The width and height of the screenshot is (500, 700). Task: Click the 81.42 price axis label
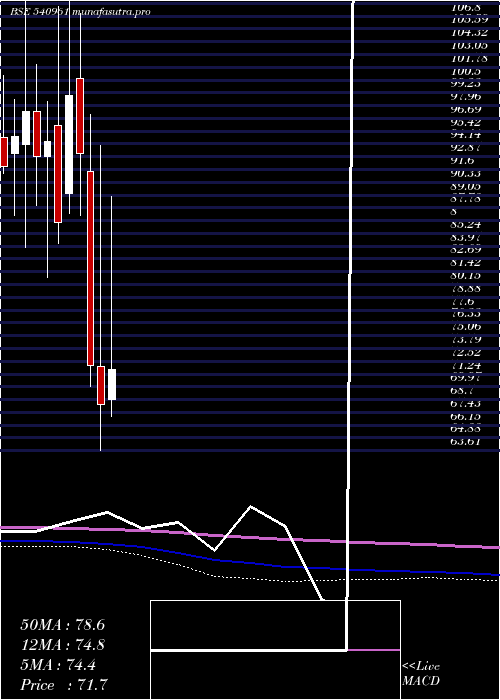click(467, 263)
